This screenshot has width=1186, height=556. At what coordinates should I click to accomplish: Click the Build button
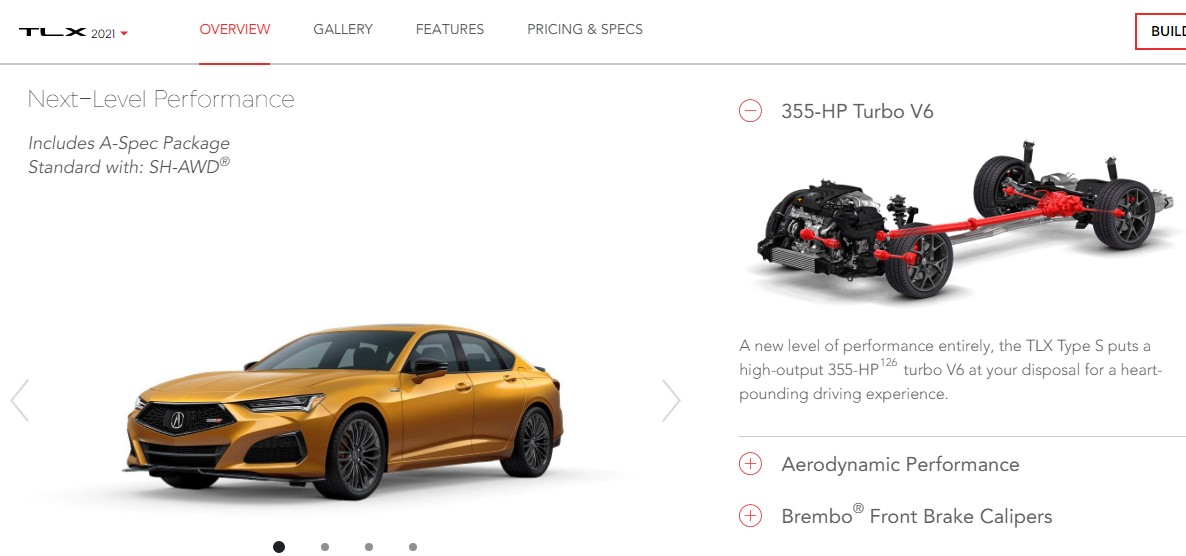click(1161, 32)
